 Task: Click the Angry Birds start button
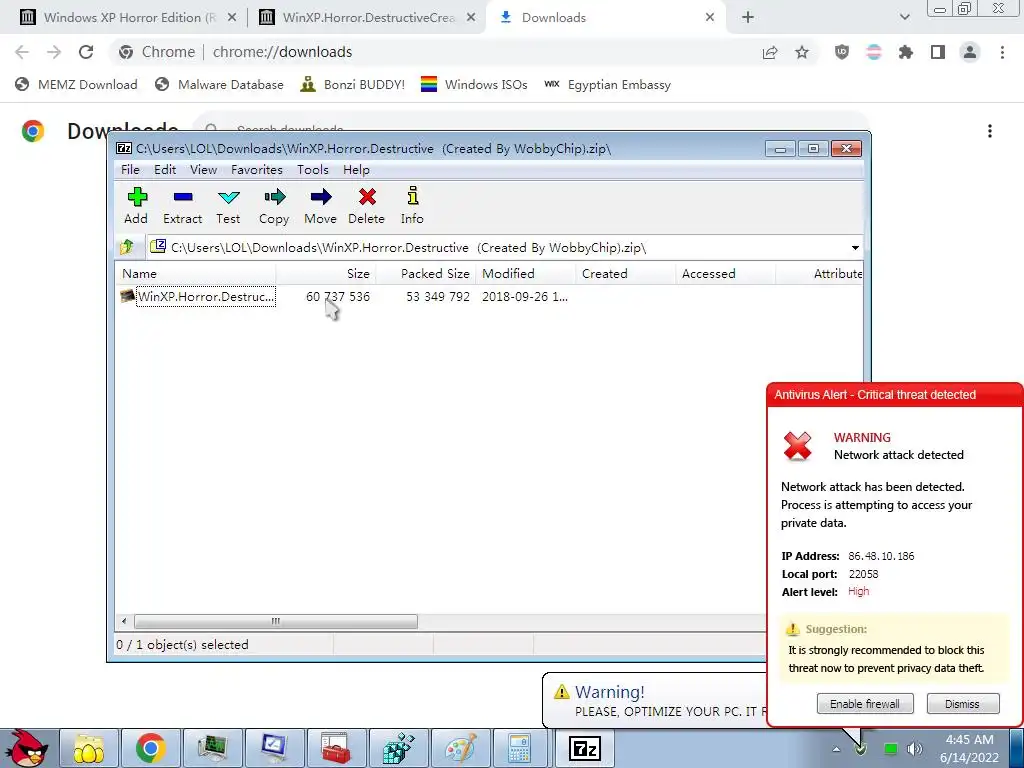25,748
